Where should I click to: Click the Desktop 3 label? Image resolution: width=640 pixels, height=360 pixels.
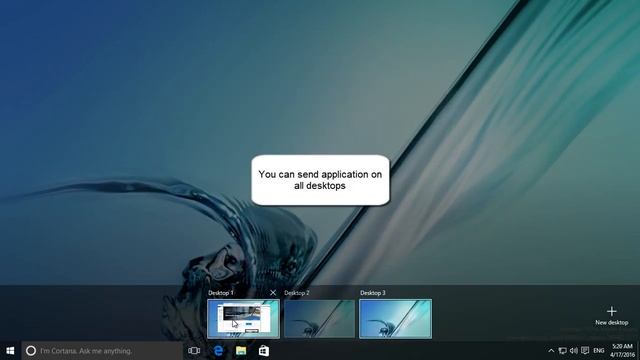(x=373, y=293)
